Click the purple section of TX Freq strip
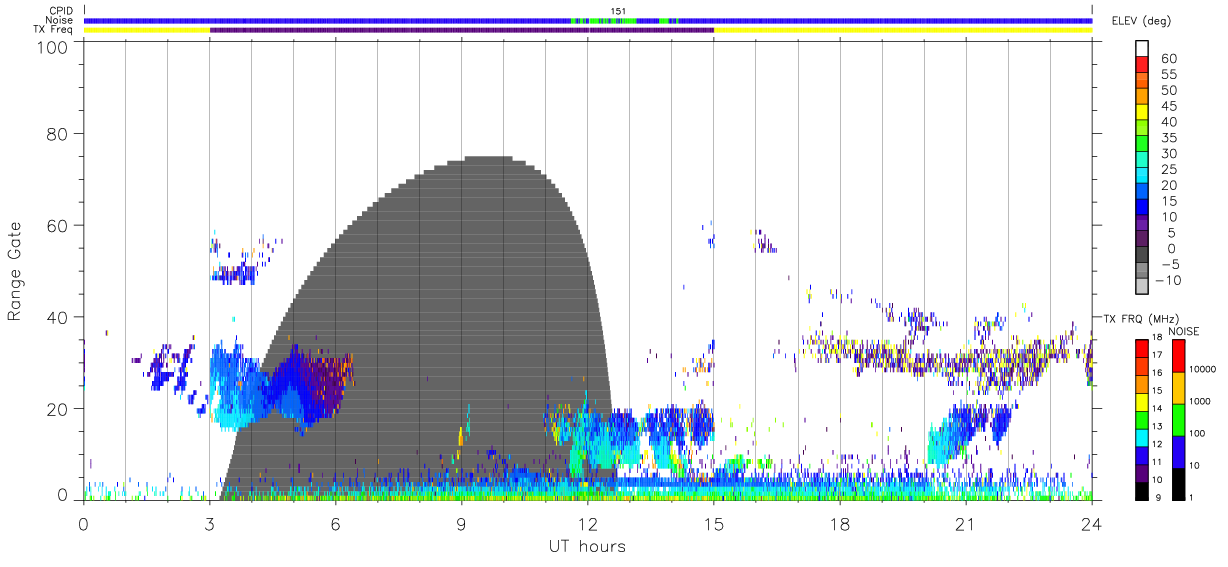The width and height of the screenshot is (1228, 567). click(462, 30)
